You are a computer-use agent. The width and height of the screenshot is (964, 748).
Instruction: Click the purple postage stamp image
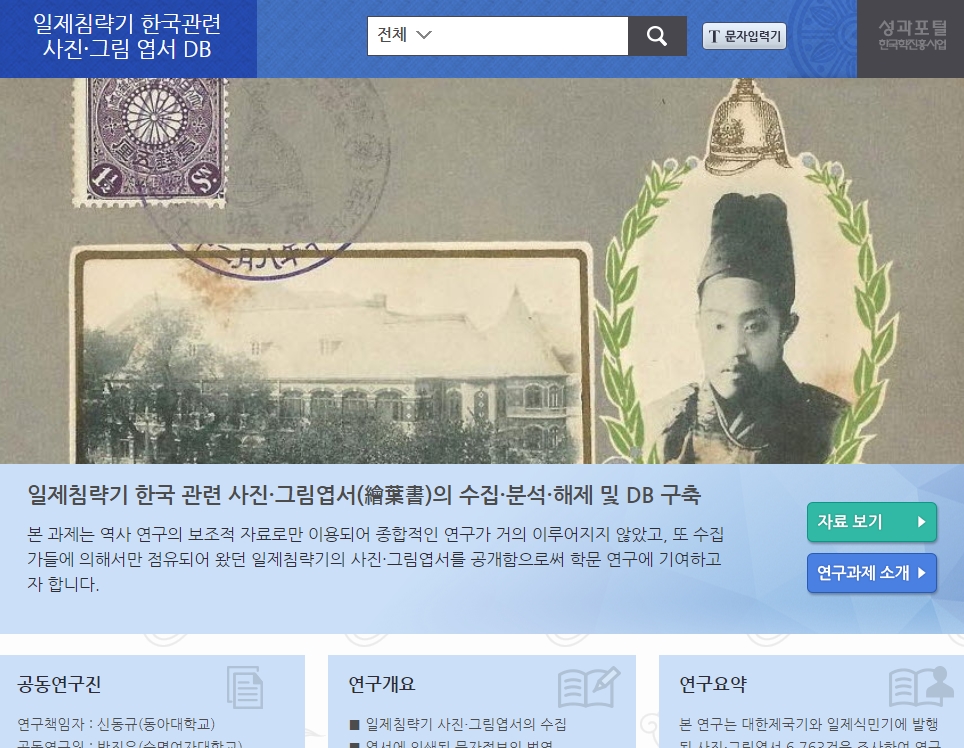pyautogui.click(x=149, y=142)
